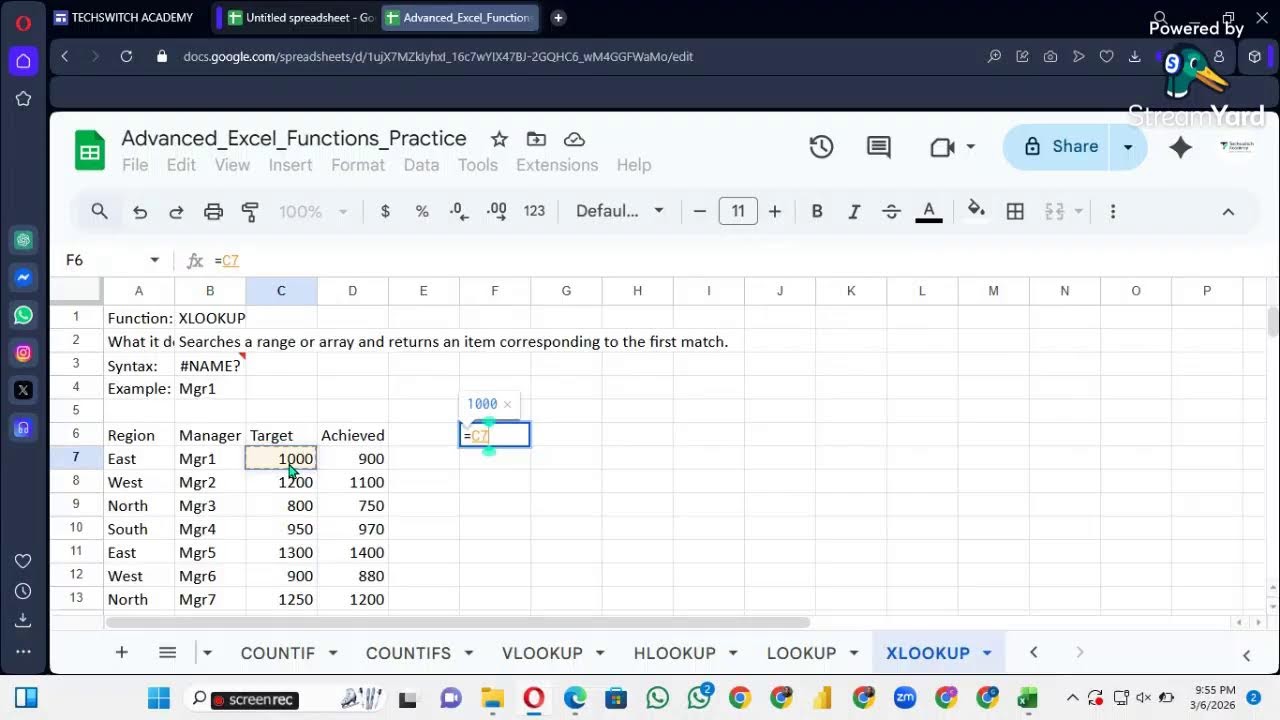Viewport: 1280px width, 720px height.
Task: Open the Extensions menu
Action: (x=557, y=165)
